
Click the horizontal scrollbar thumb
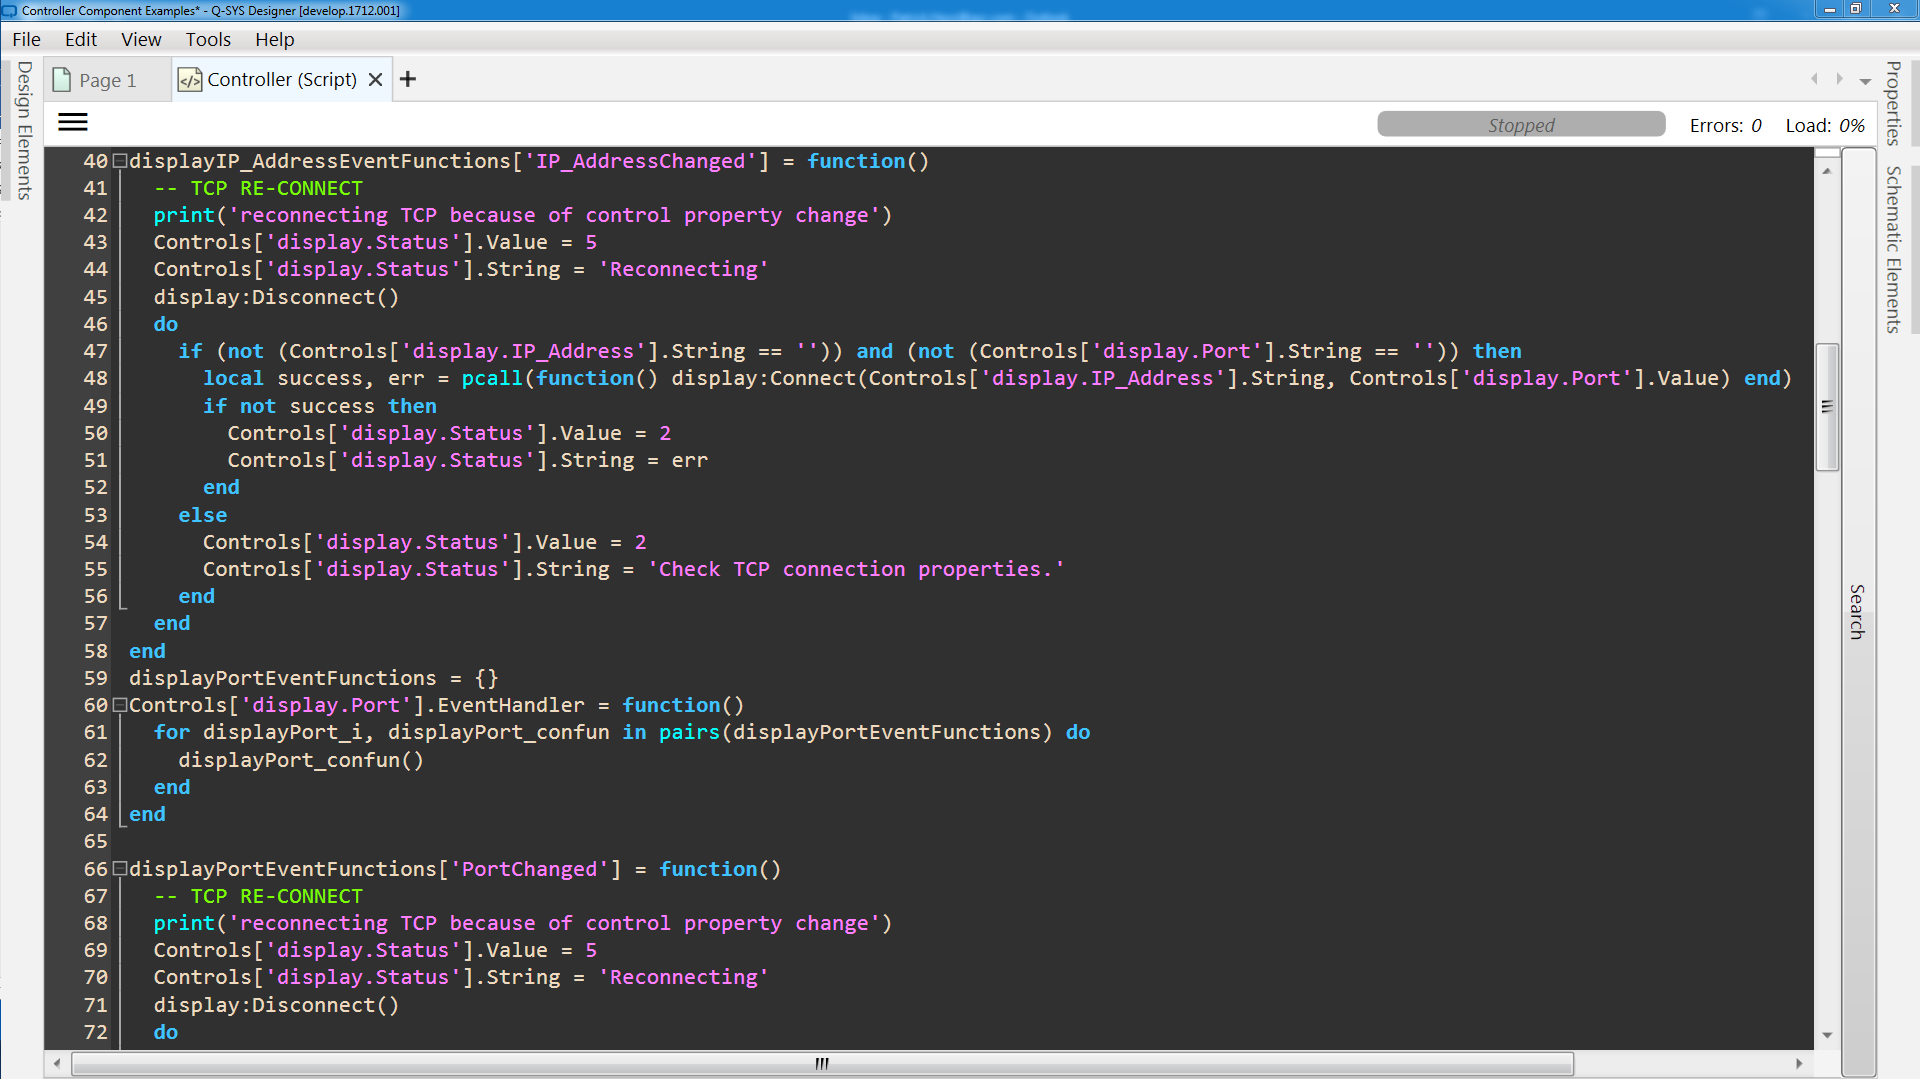(821, 1063)
